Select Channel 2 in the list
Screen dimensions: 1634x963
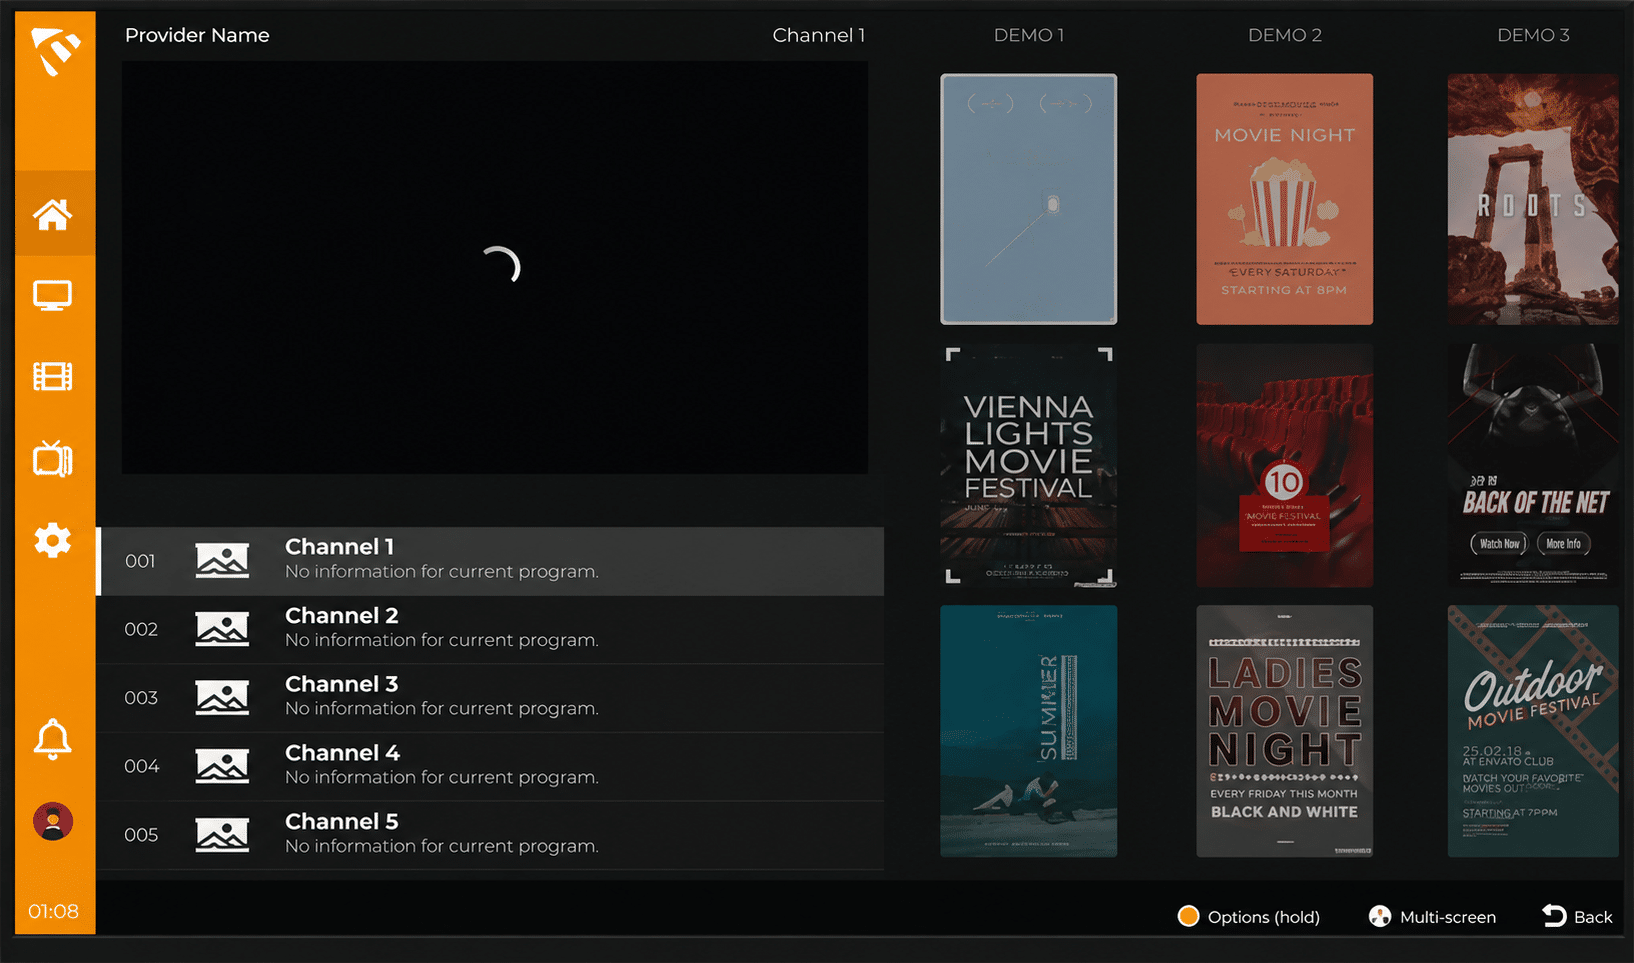490,629
